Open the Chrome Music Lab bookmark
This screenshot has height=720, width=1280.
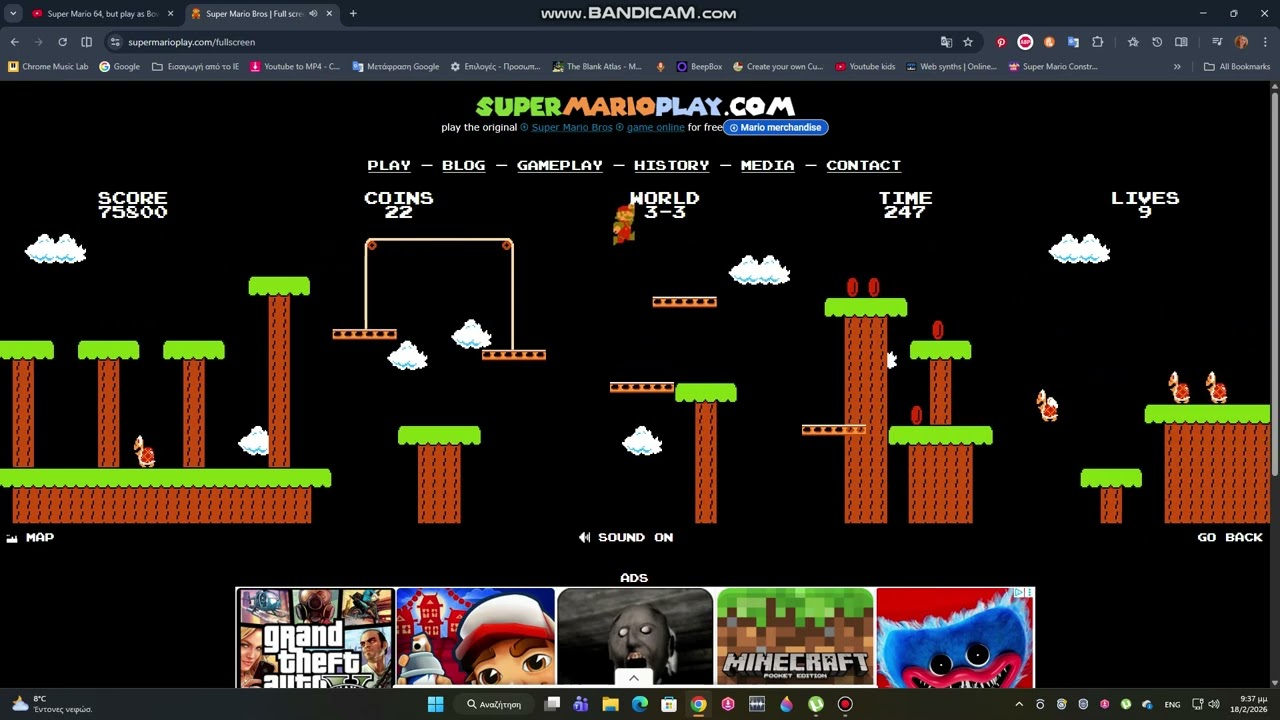coord(48,67)
